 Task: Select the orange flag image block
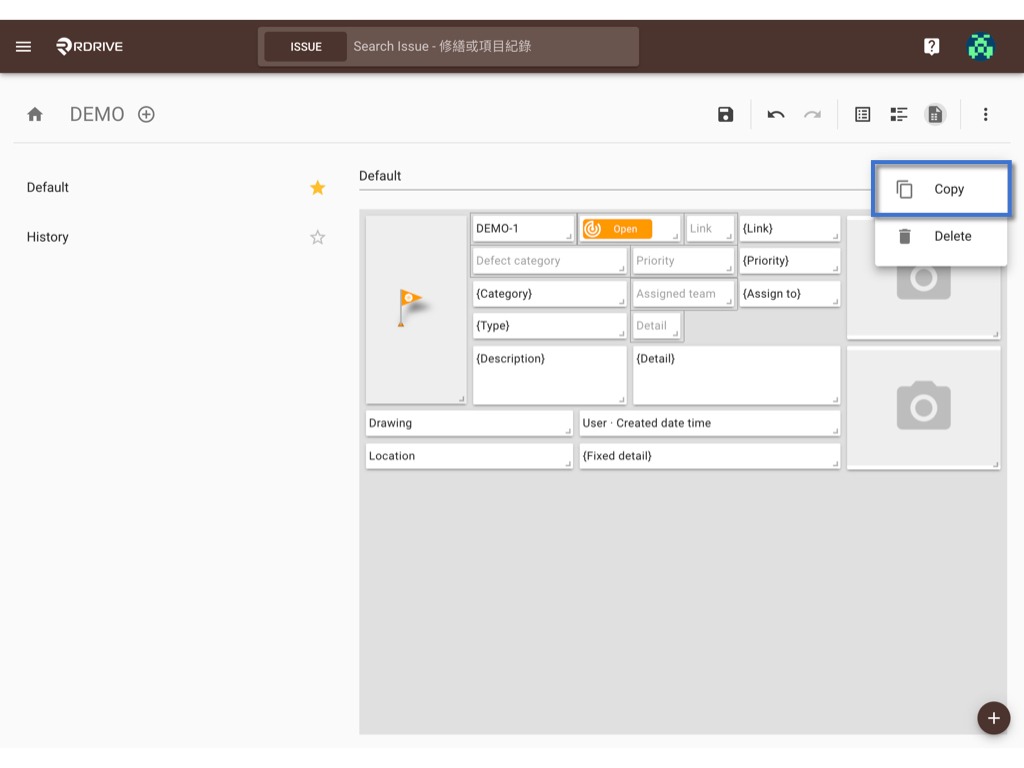tap(416, 310)
